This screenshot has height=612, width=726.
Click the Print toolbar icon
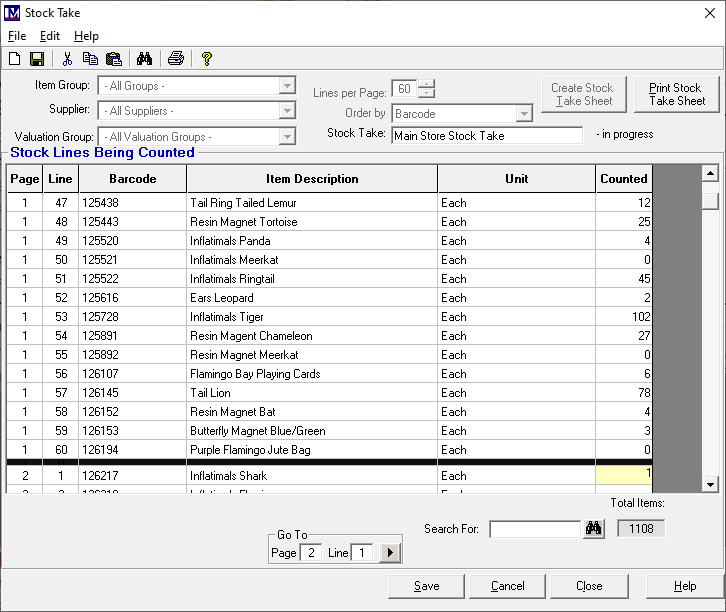pyautogui.click(x=176, y=59)
